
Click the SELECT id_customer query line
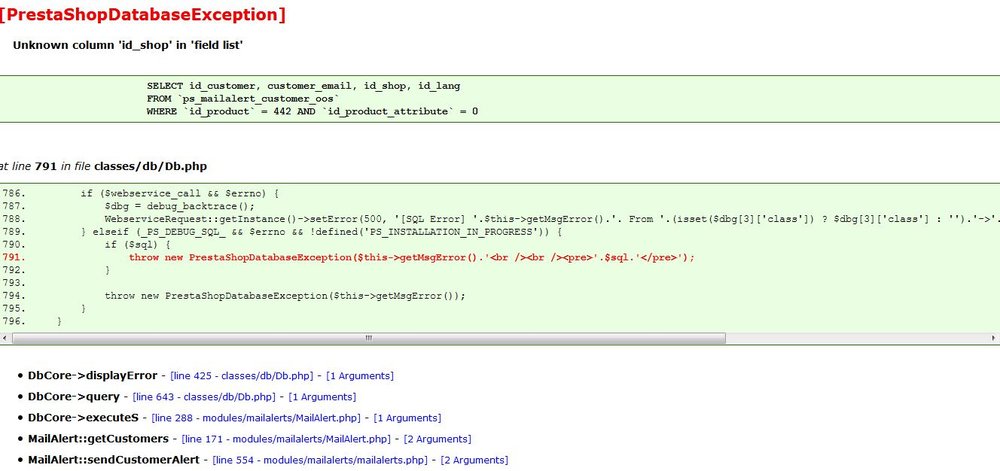point(303,86)
